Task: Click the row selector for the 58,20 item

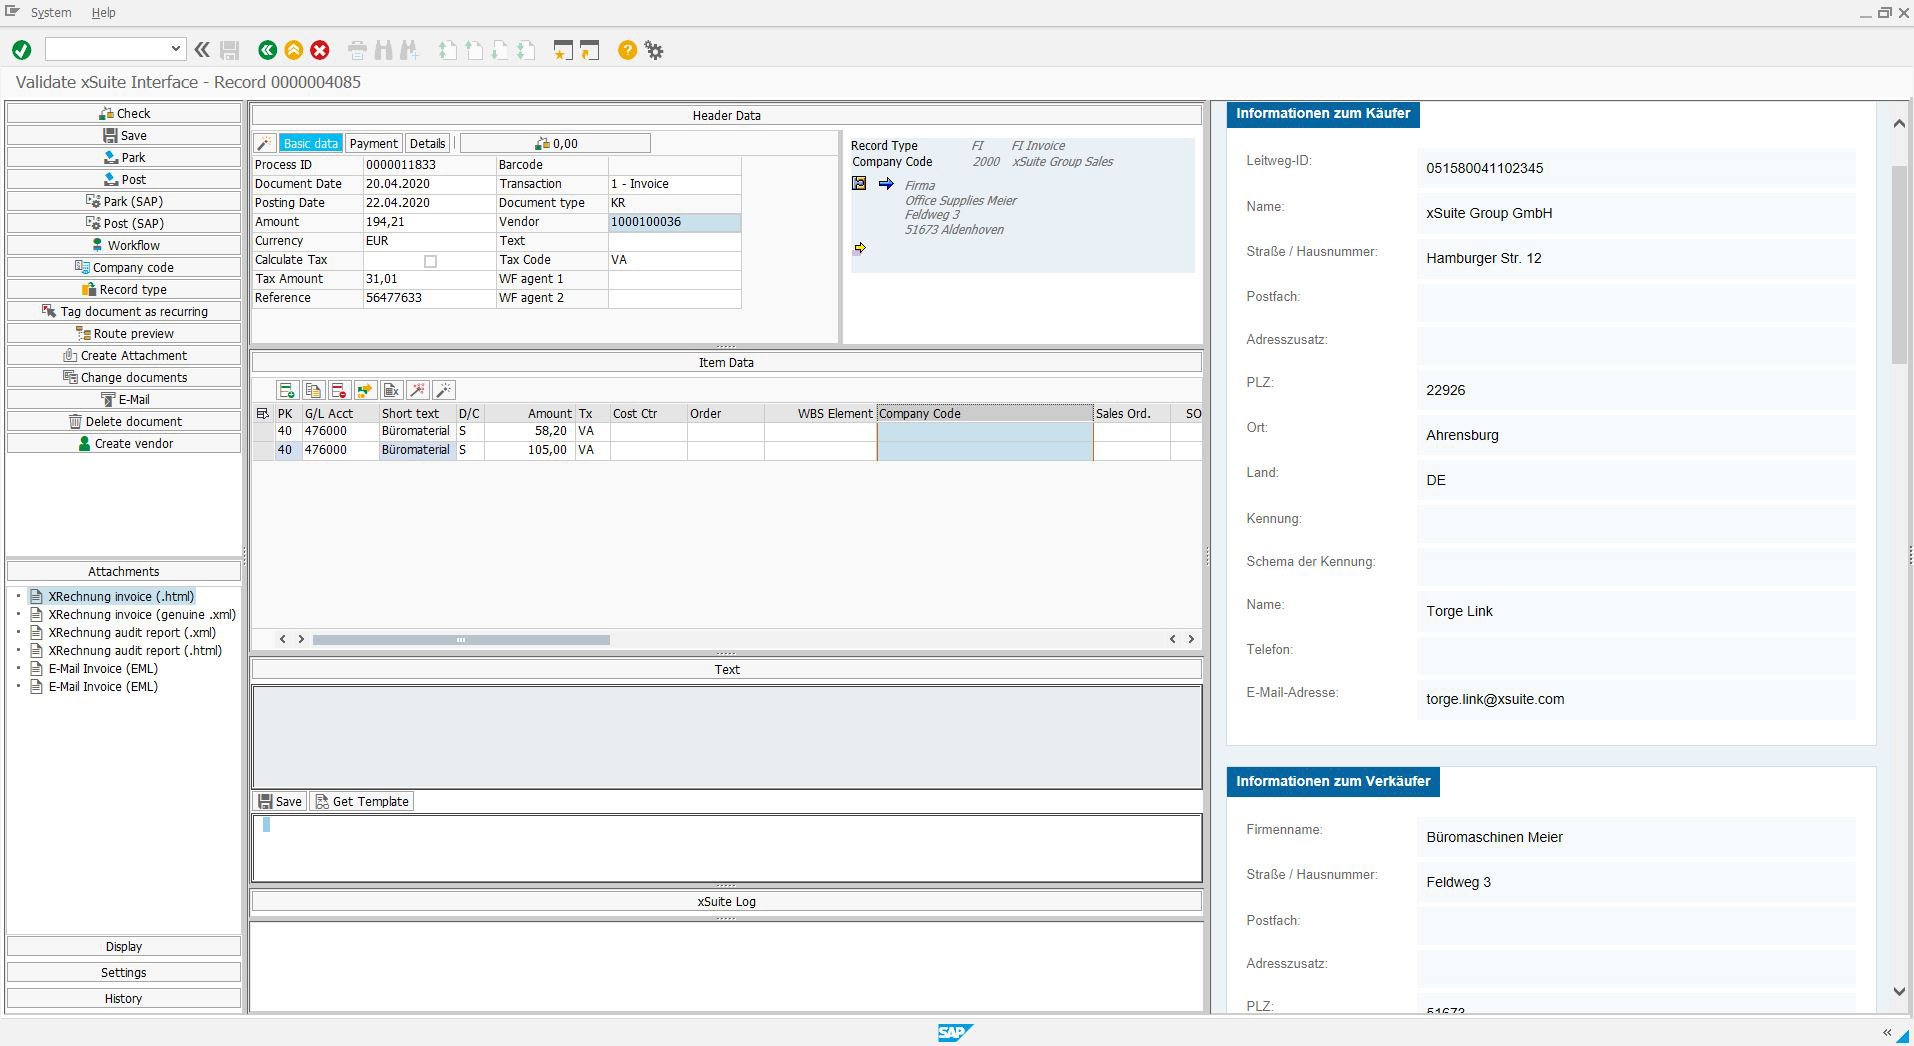Action: click(263, 431)
